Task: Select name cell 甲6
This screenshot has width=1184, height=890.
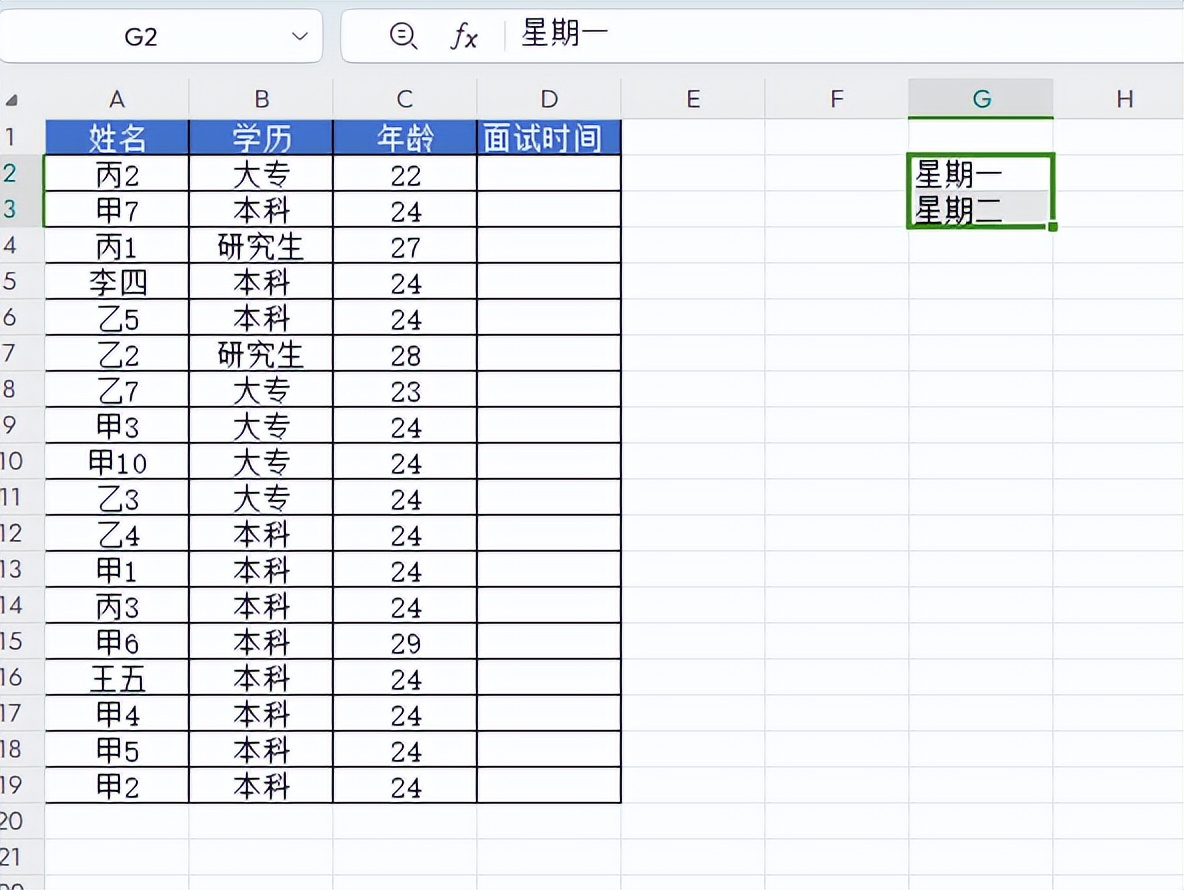Action: pos(116,642)
